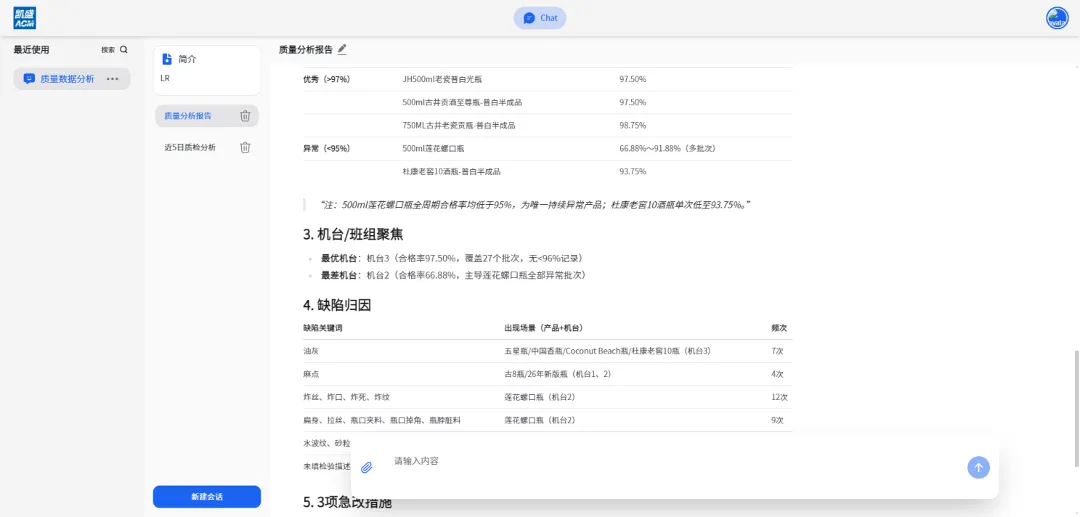This screenshot has height=517, width=1080.
Task: Click the 出现场景(产品+机台) column header
Action: coord(543,328)
